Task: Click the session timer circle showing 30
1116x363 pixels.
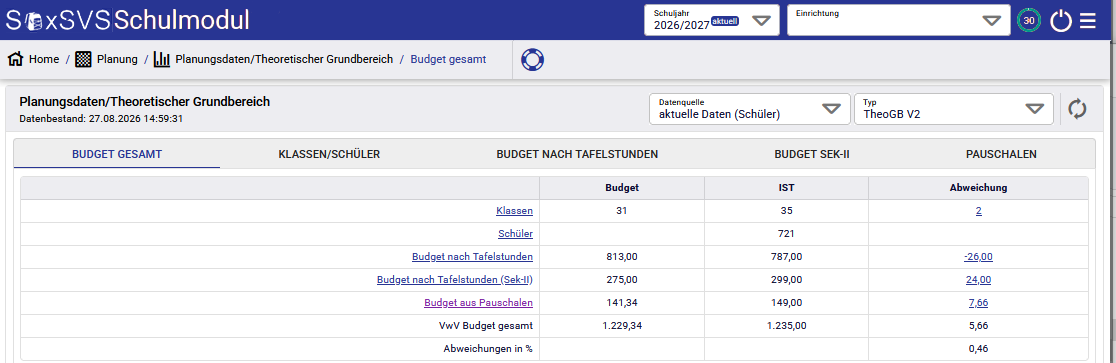Action: (x=1028, y=21)
